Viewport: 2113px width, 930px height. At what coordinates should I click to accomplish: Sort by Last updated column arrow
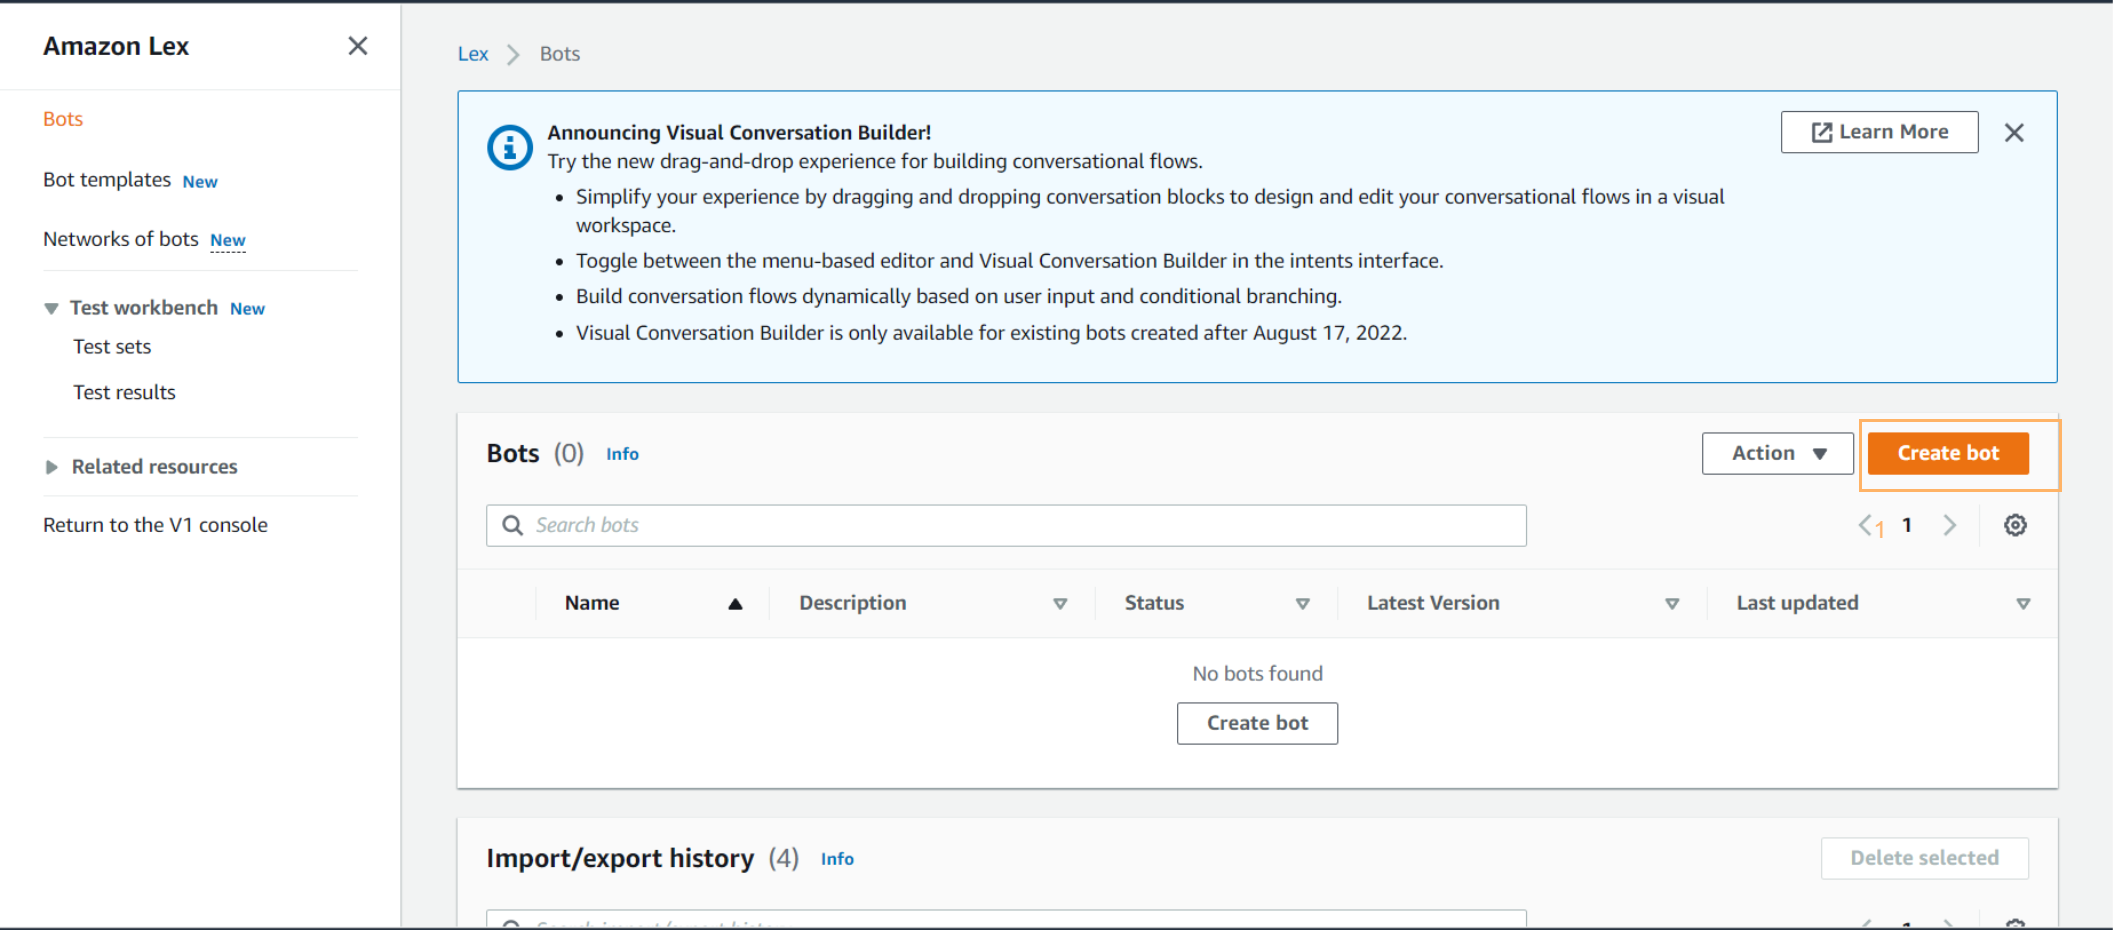[2022, 604]
